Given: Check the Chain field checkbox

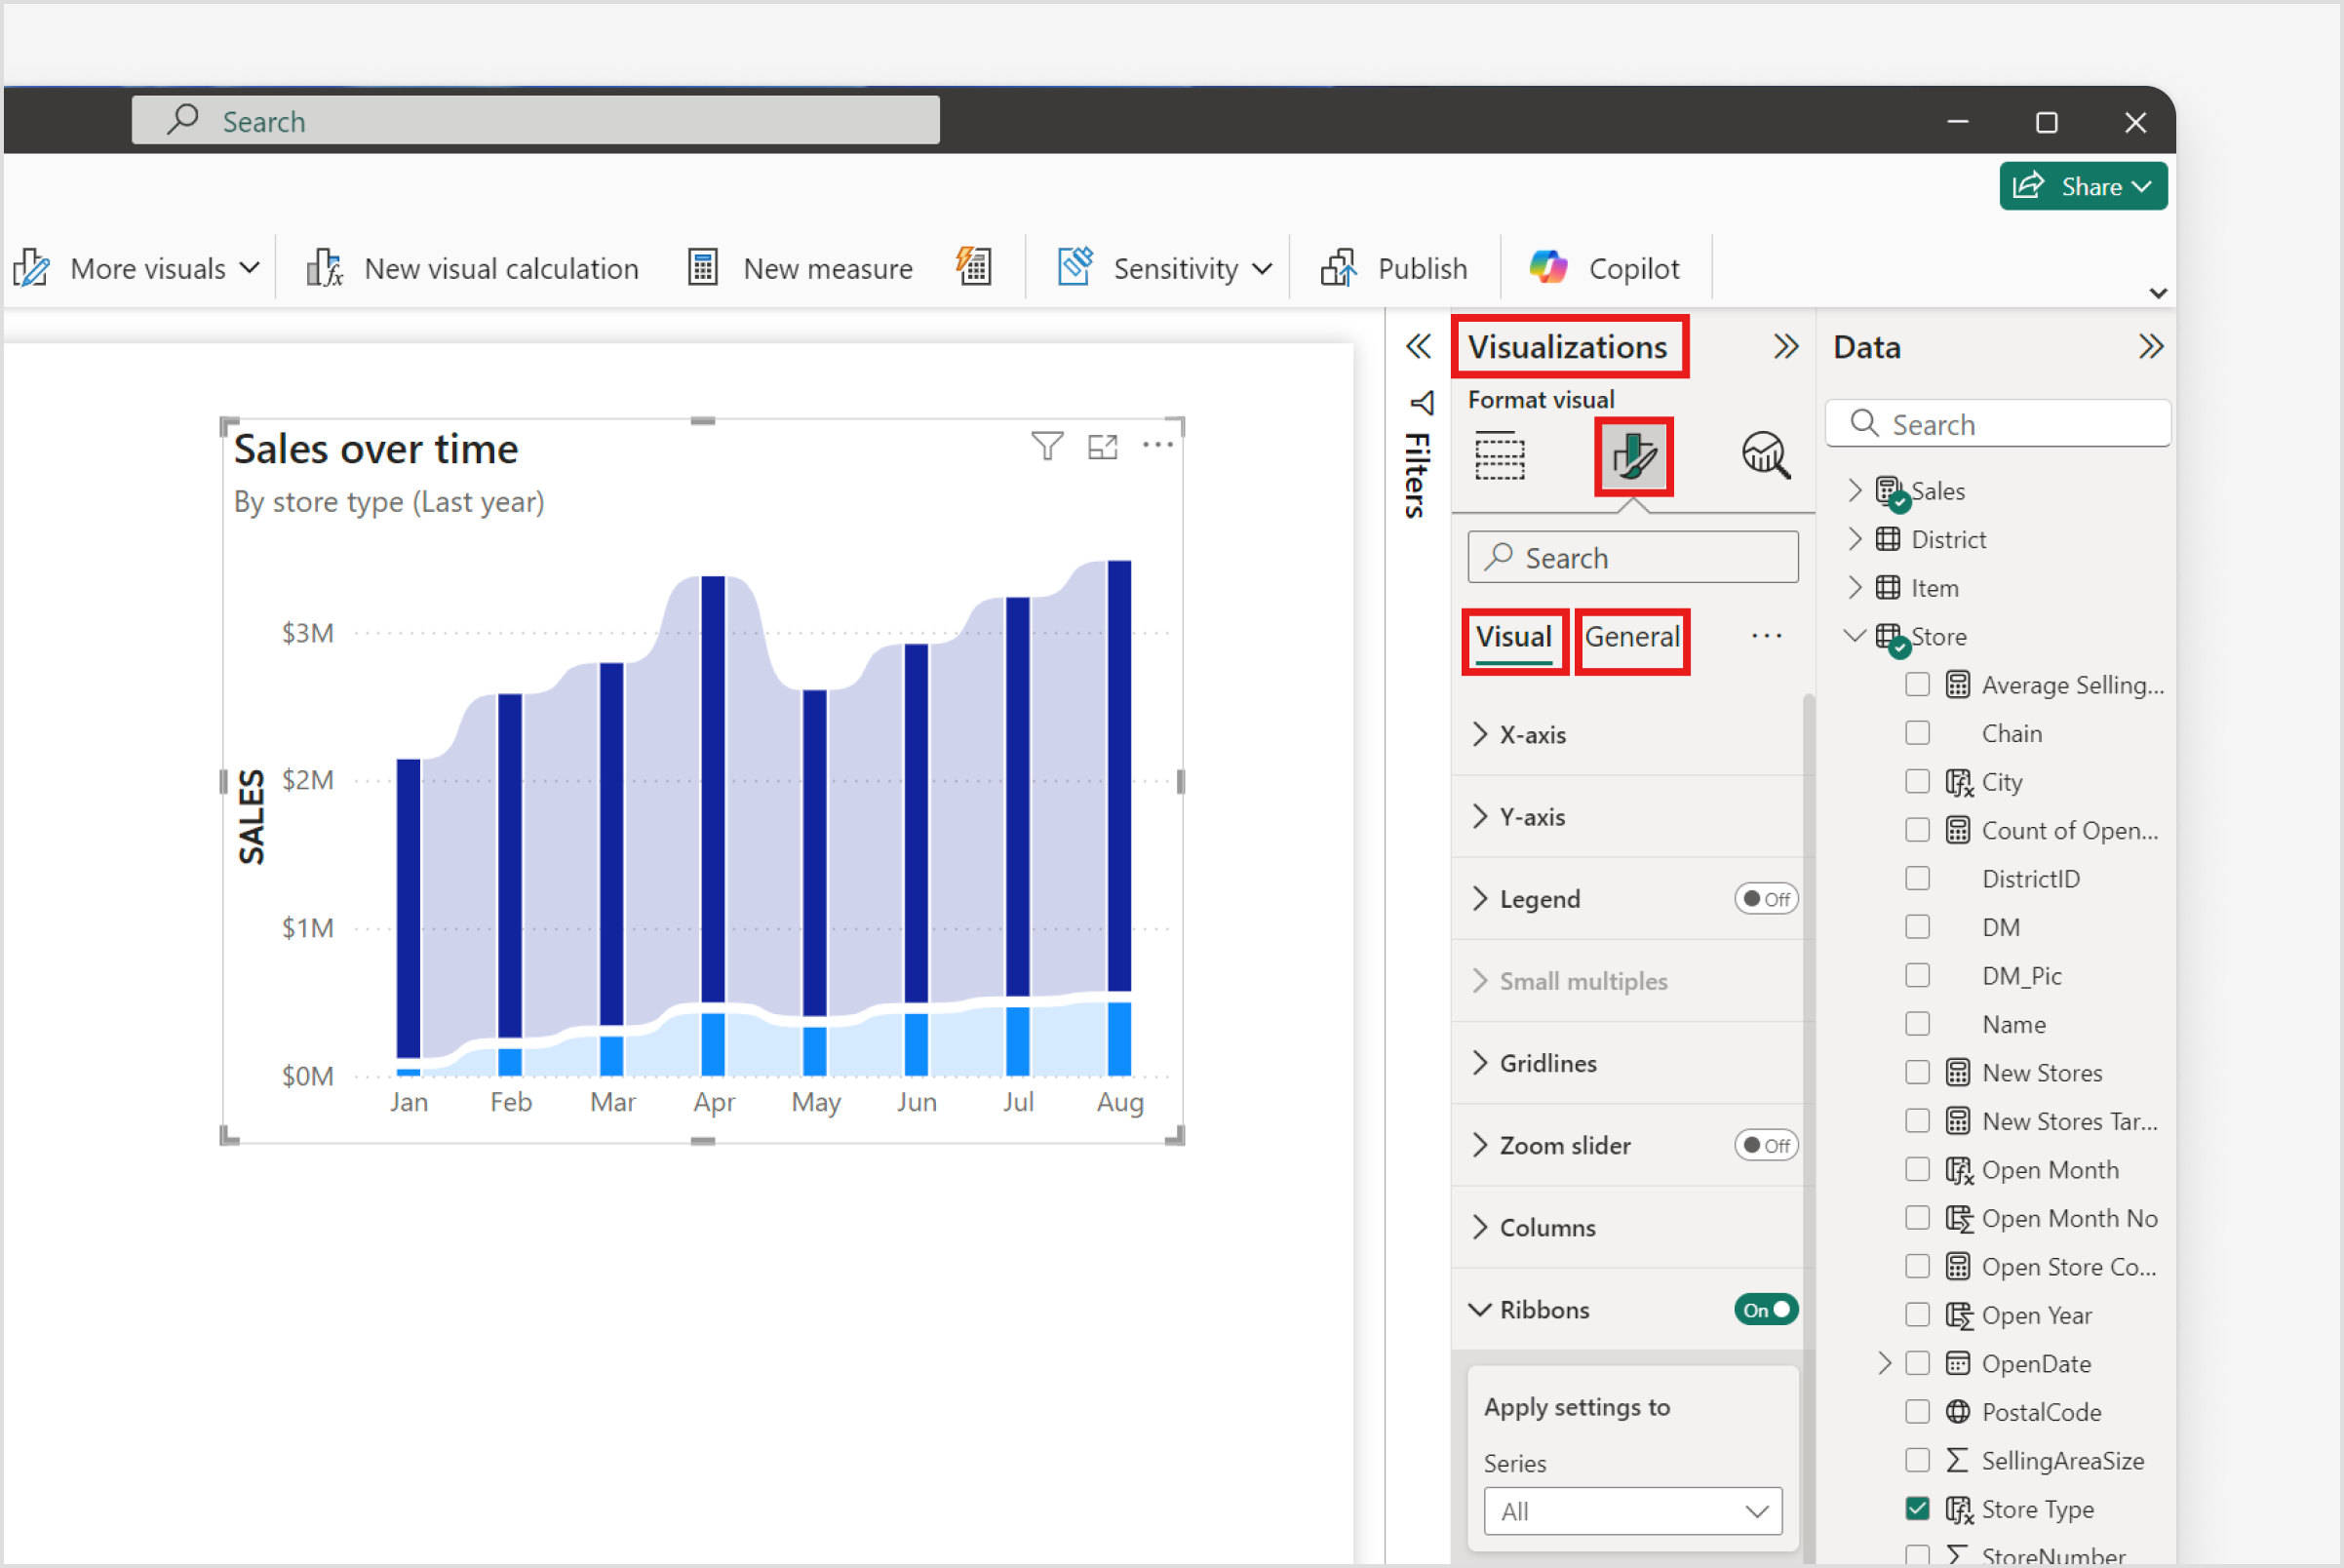Looking at the screenshot, I should [1917, 732].
